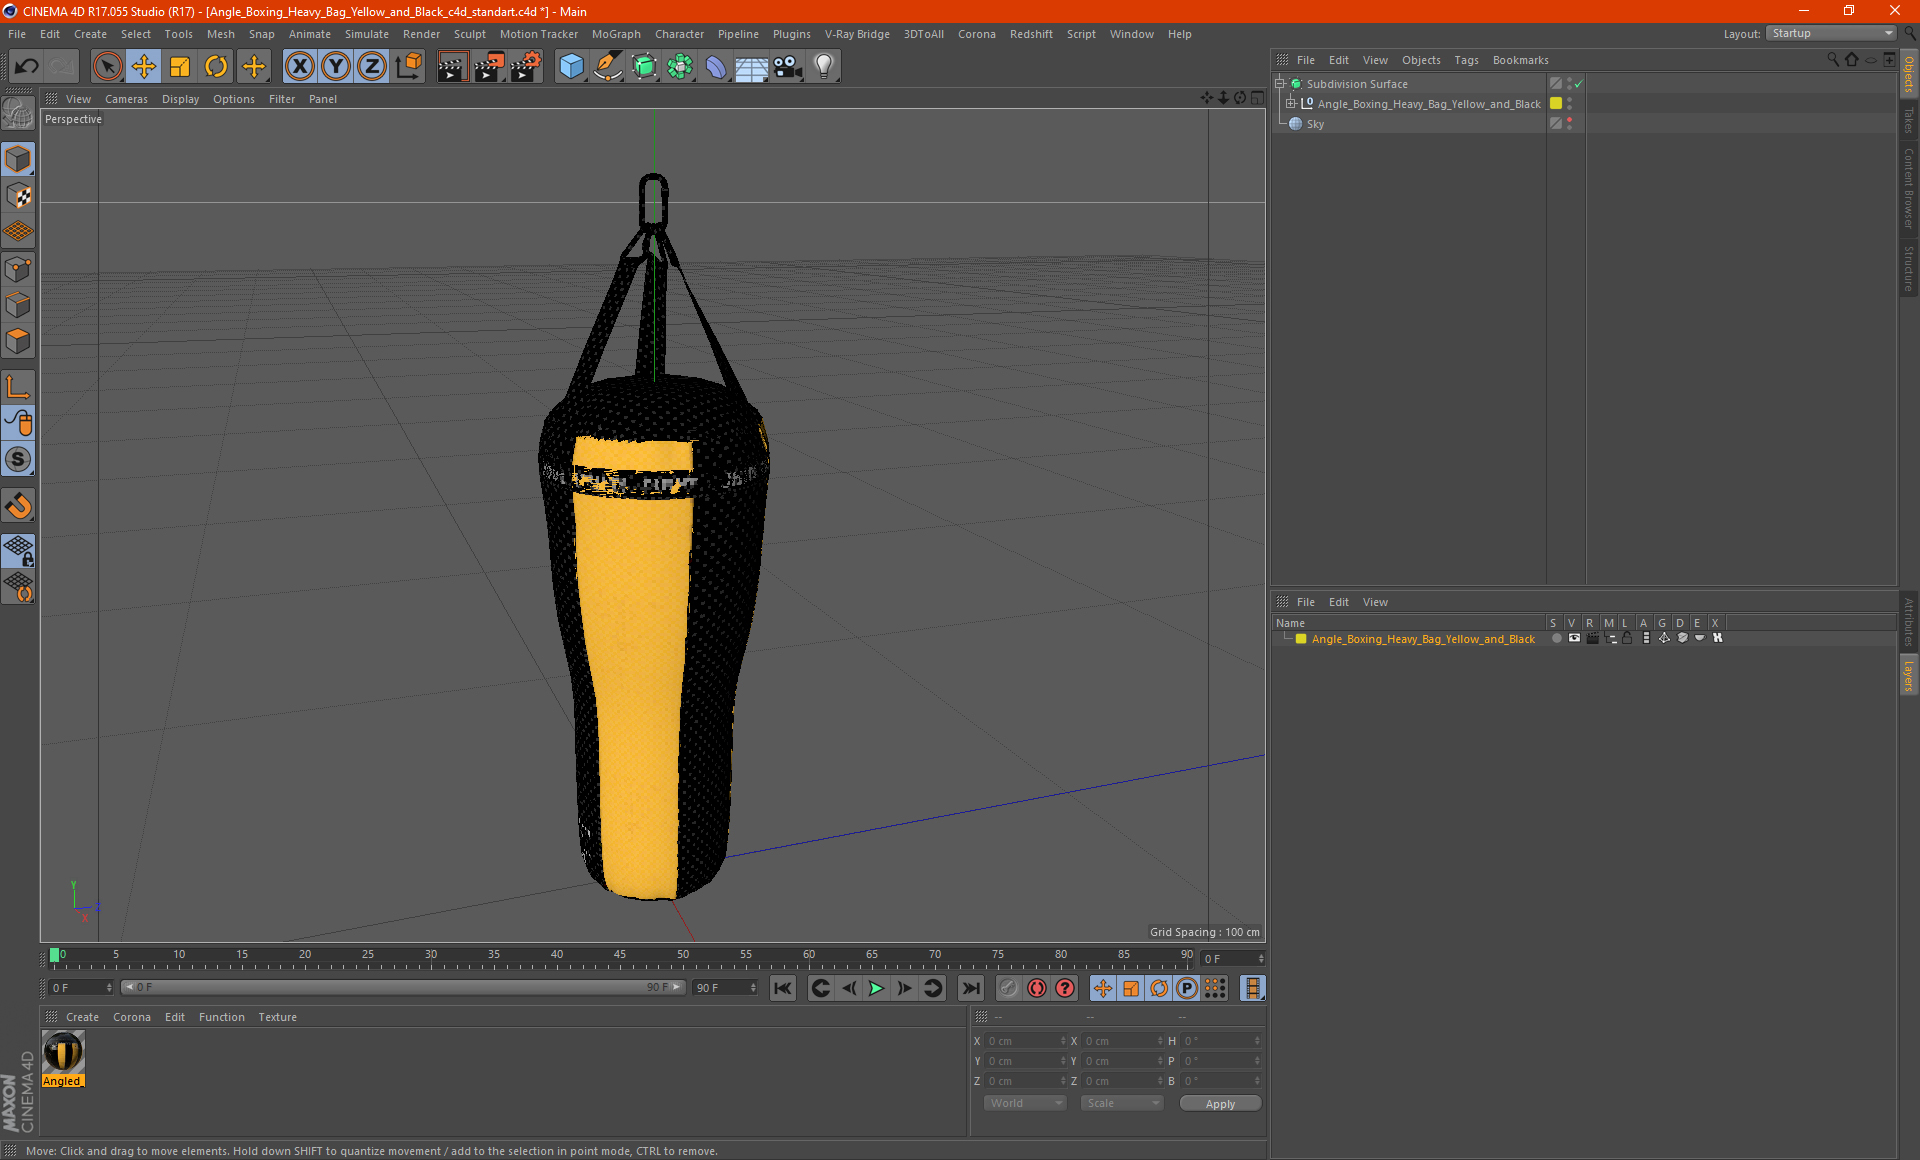Add Subdivision Surface generator icon
This screenshot has height=1160, width=1920.
[644, 67]
